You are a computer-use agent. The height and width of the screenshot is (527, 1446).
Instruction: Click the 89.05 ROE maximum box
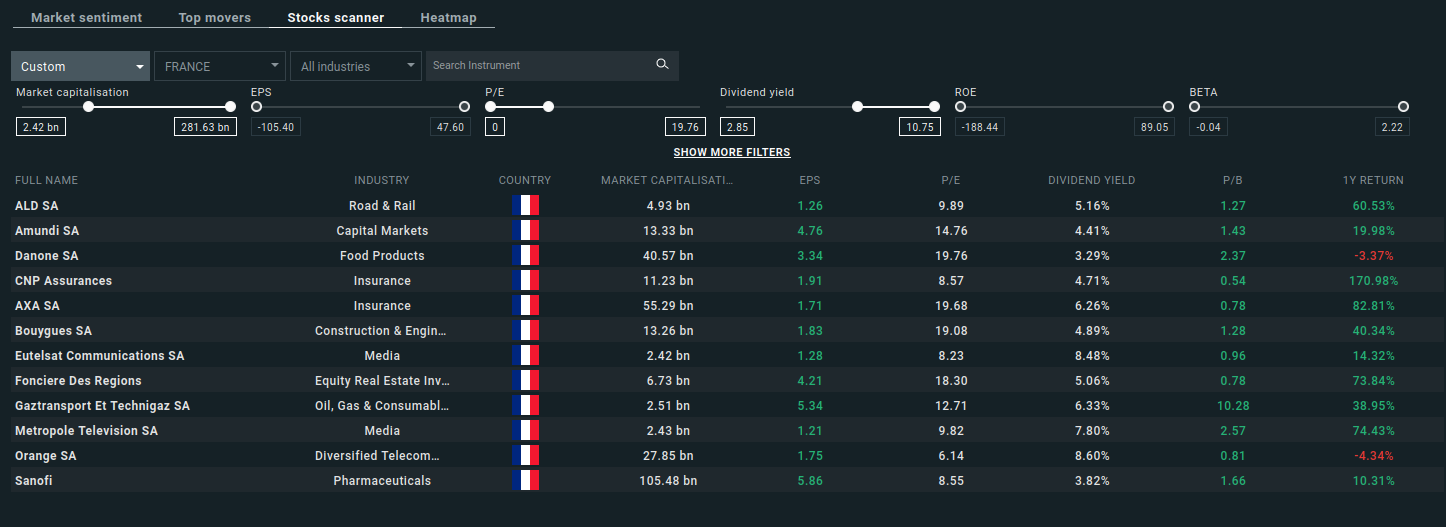(1153, 127)
